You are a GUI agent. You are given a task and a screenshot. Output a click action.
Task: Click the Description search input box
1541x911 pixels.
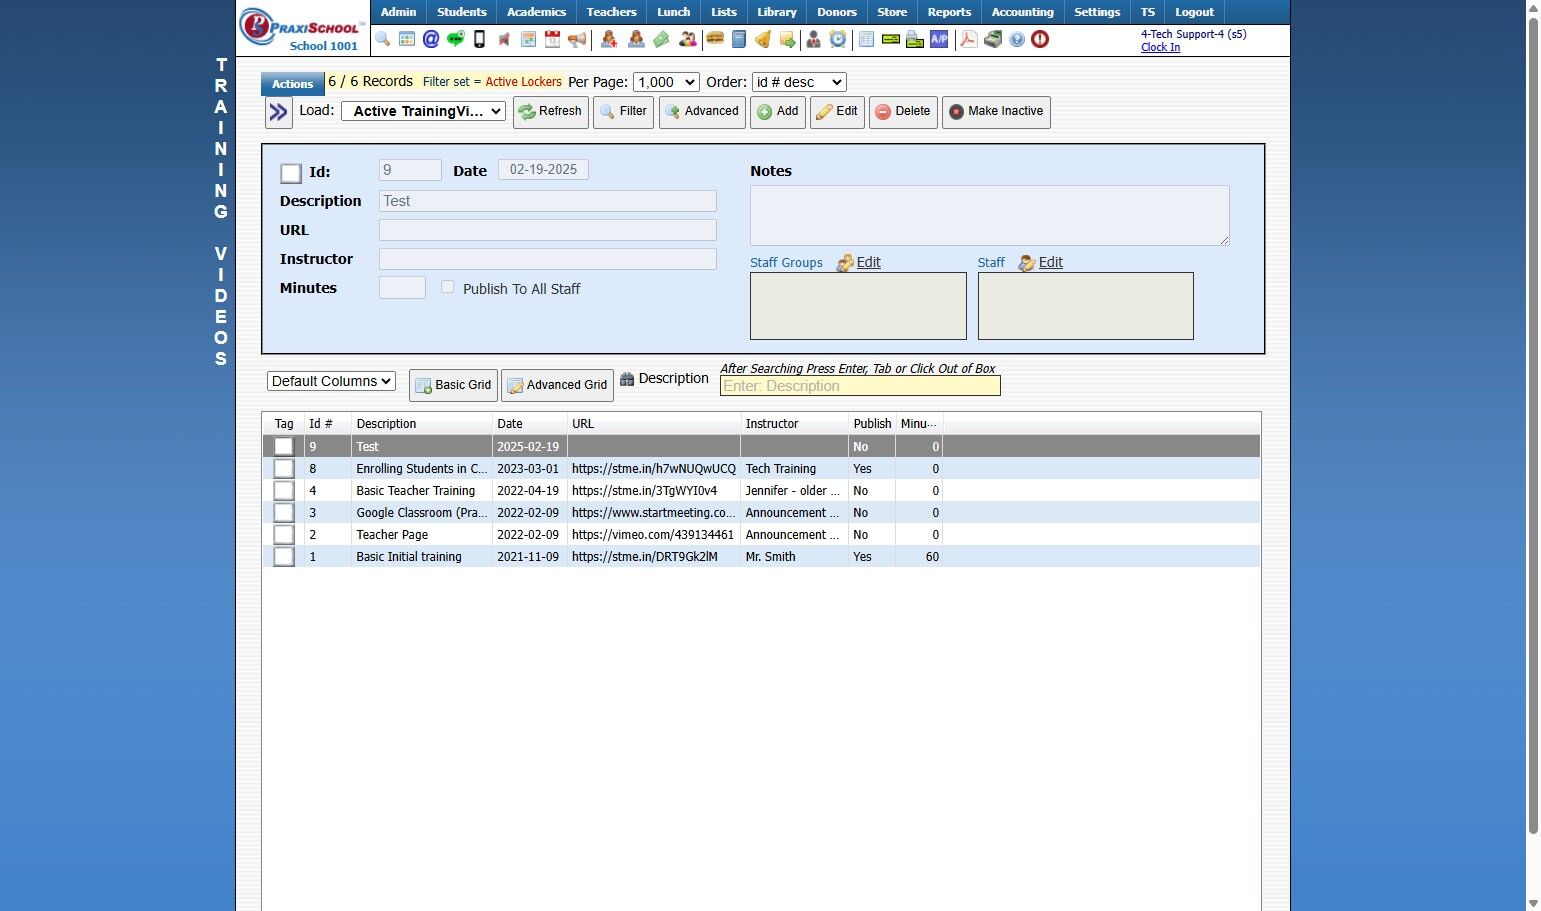coord(860,386)
